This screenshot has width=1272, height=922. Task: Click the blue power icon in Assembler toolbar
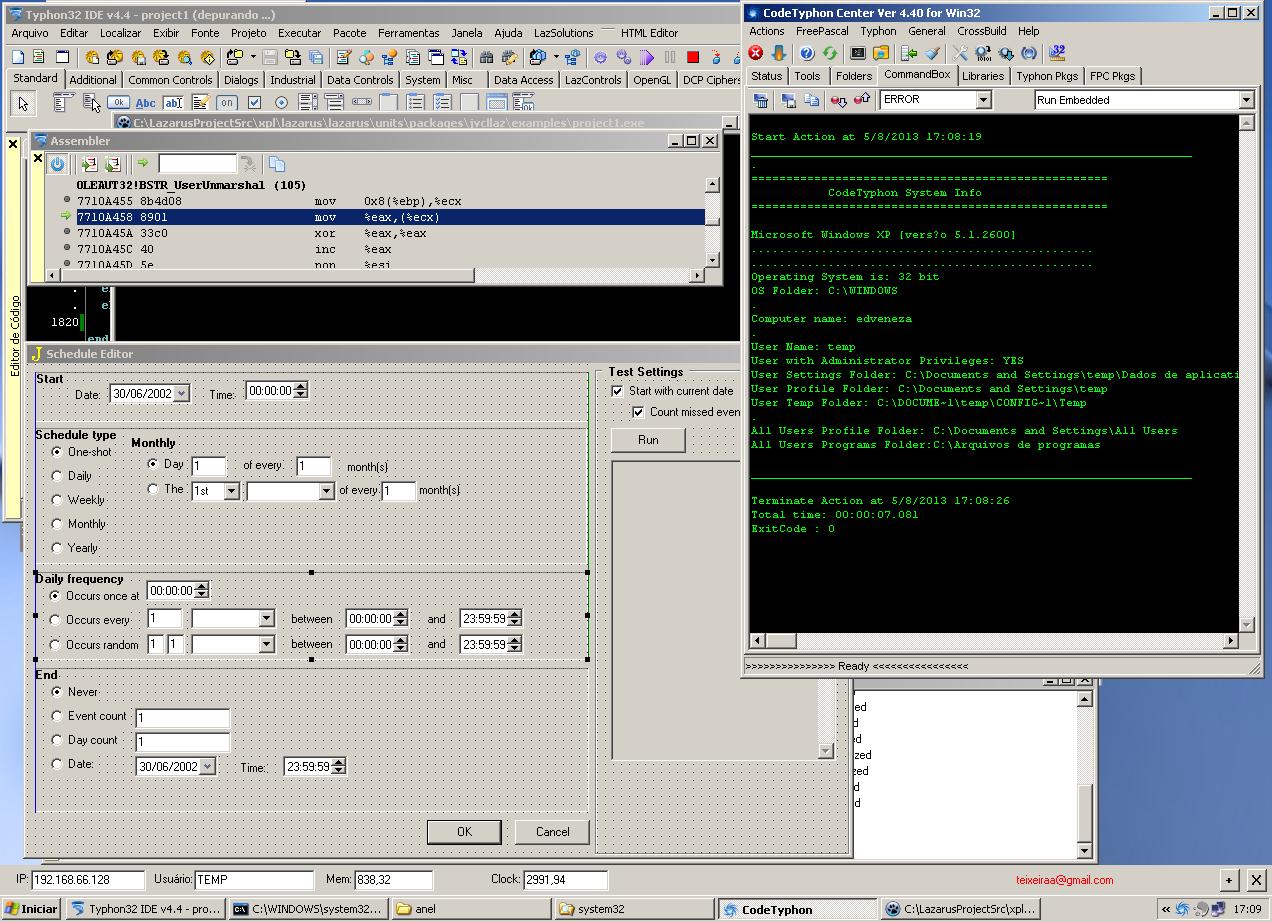tap(58, 164)
